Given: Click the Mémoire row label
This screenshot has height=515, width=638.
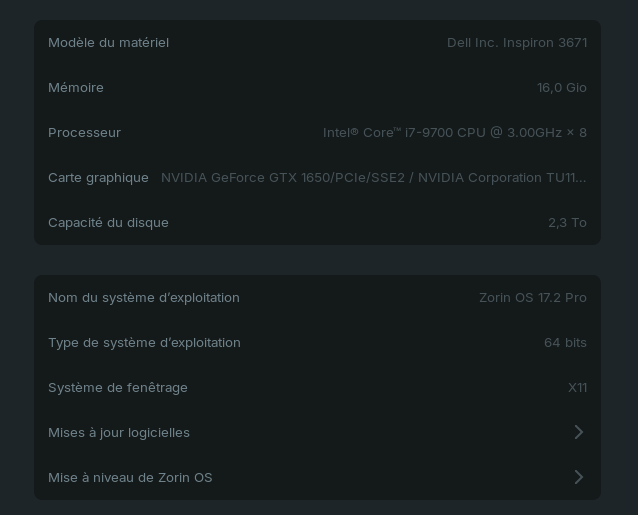Looking at the screenshot, I should (76, 87).
